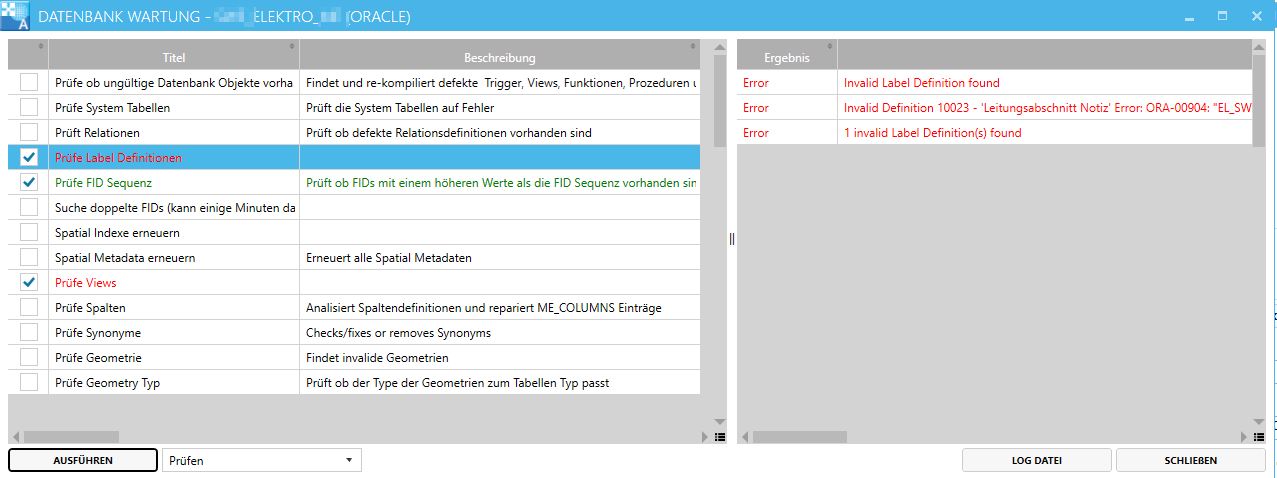This screenshot has width=1277, height=478.
Task: Click the scroll-right arrow under the results panel
Action: 1243,437
